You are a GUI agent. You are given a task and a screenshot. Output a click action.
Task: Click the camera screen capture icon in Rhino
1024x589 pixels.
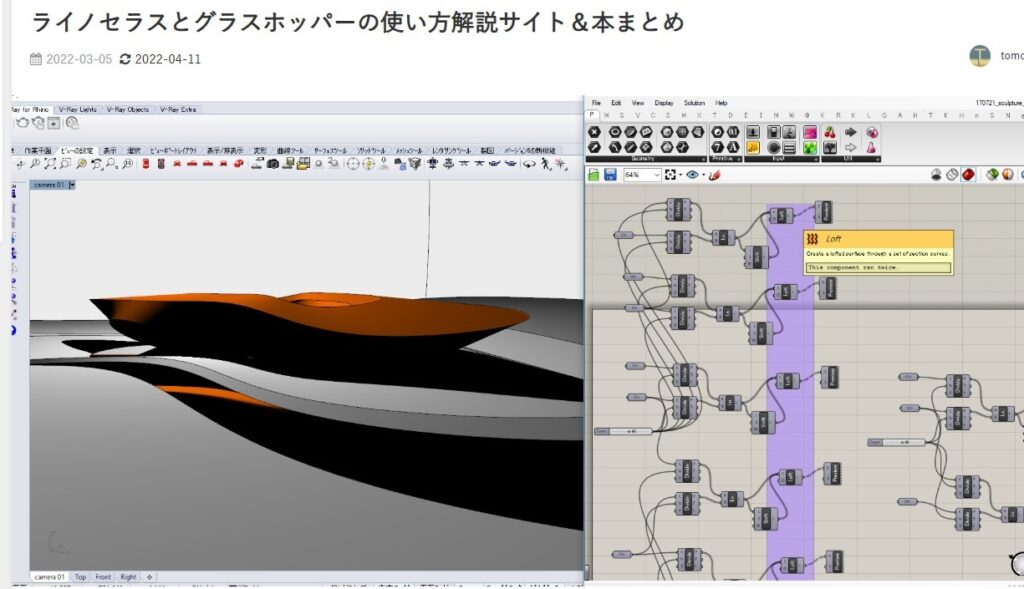point(272,163)
